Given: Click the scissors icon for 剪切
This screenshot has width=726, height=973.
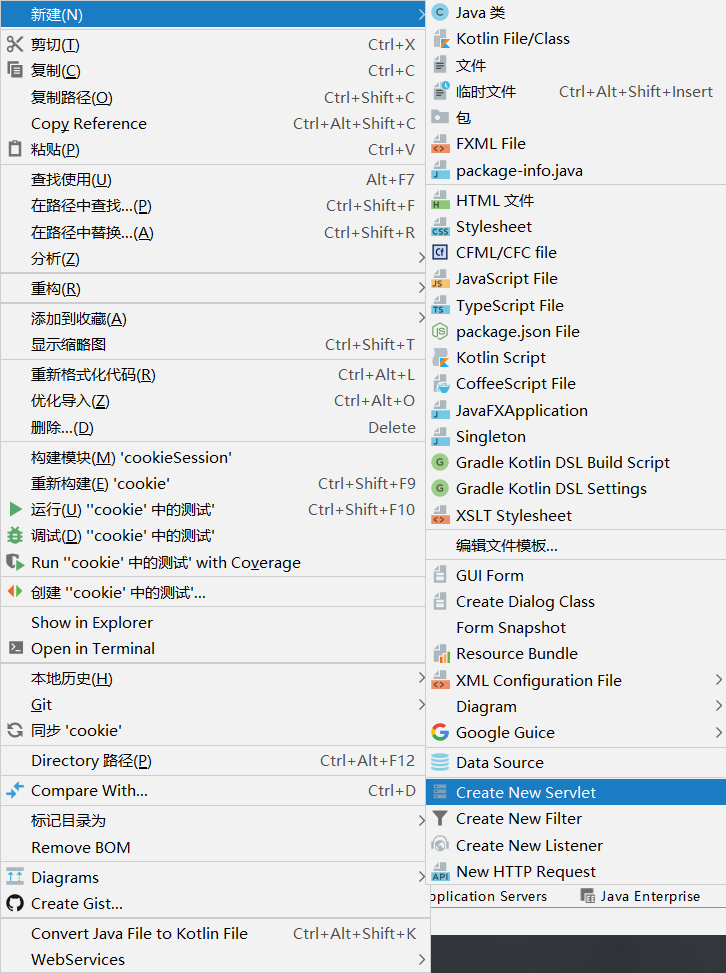Looking at the screenshot, I should [15, 44].
